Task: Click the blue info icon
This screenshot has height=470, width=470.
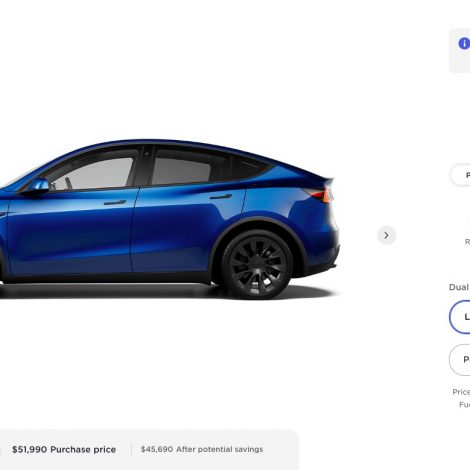Action: tap(464, 43)
